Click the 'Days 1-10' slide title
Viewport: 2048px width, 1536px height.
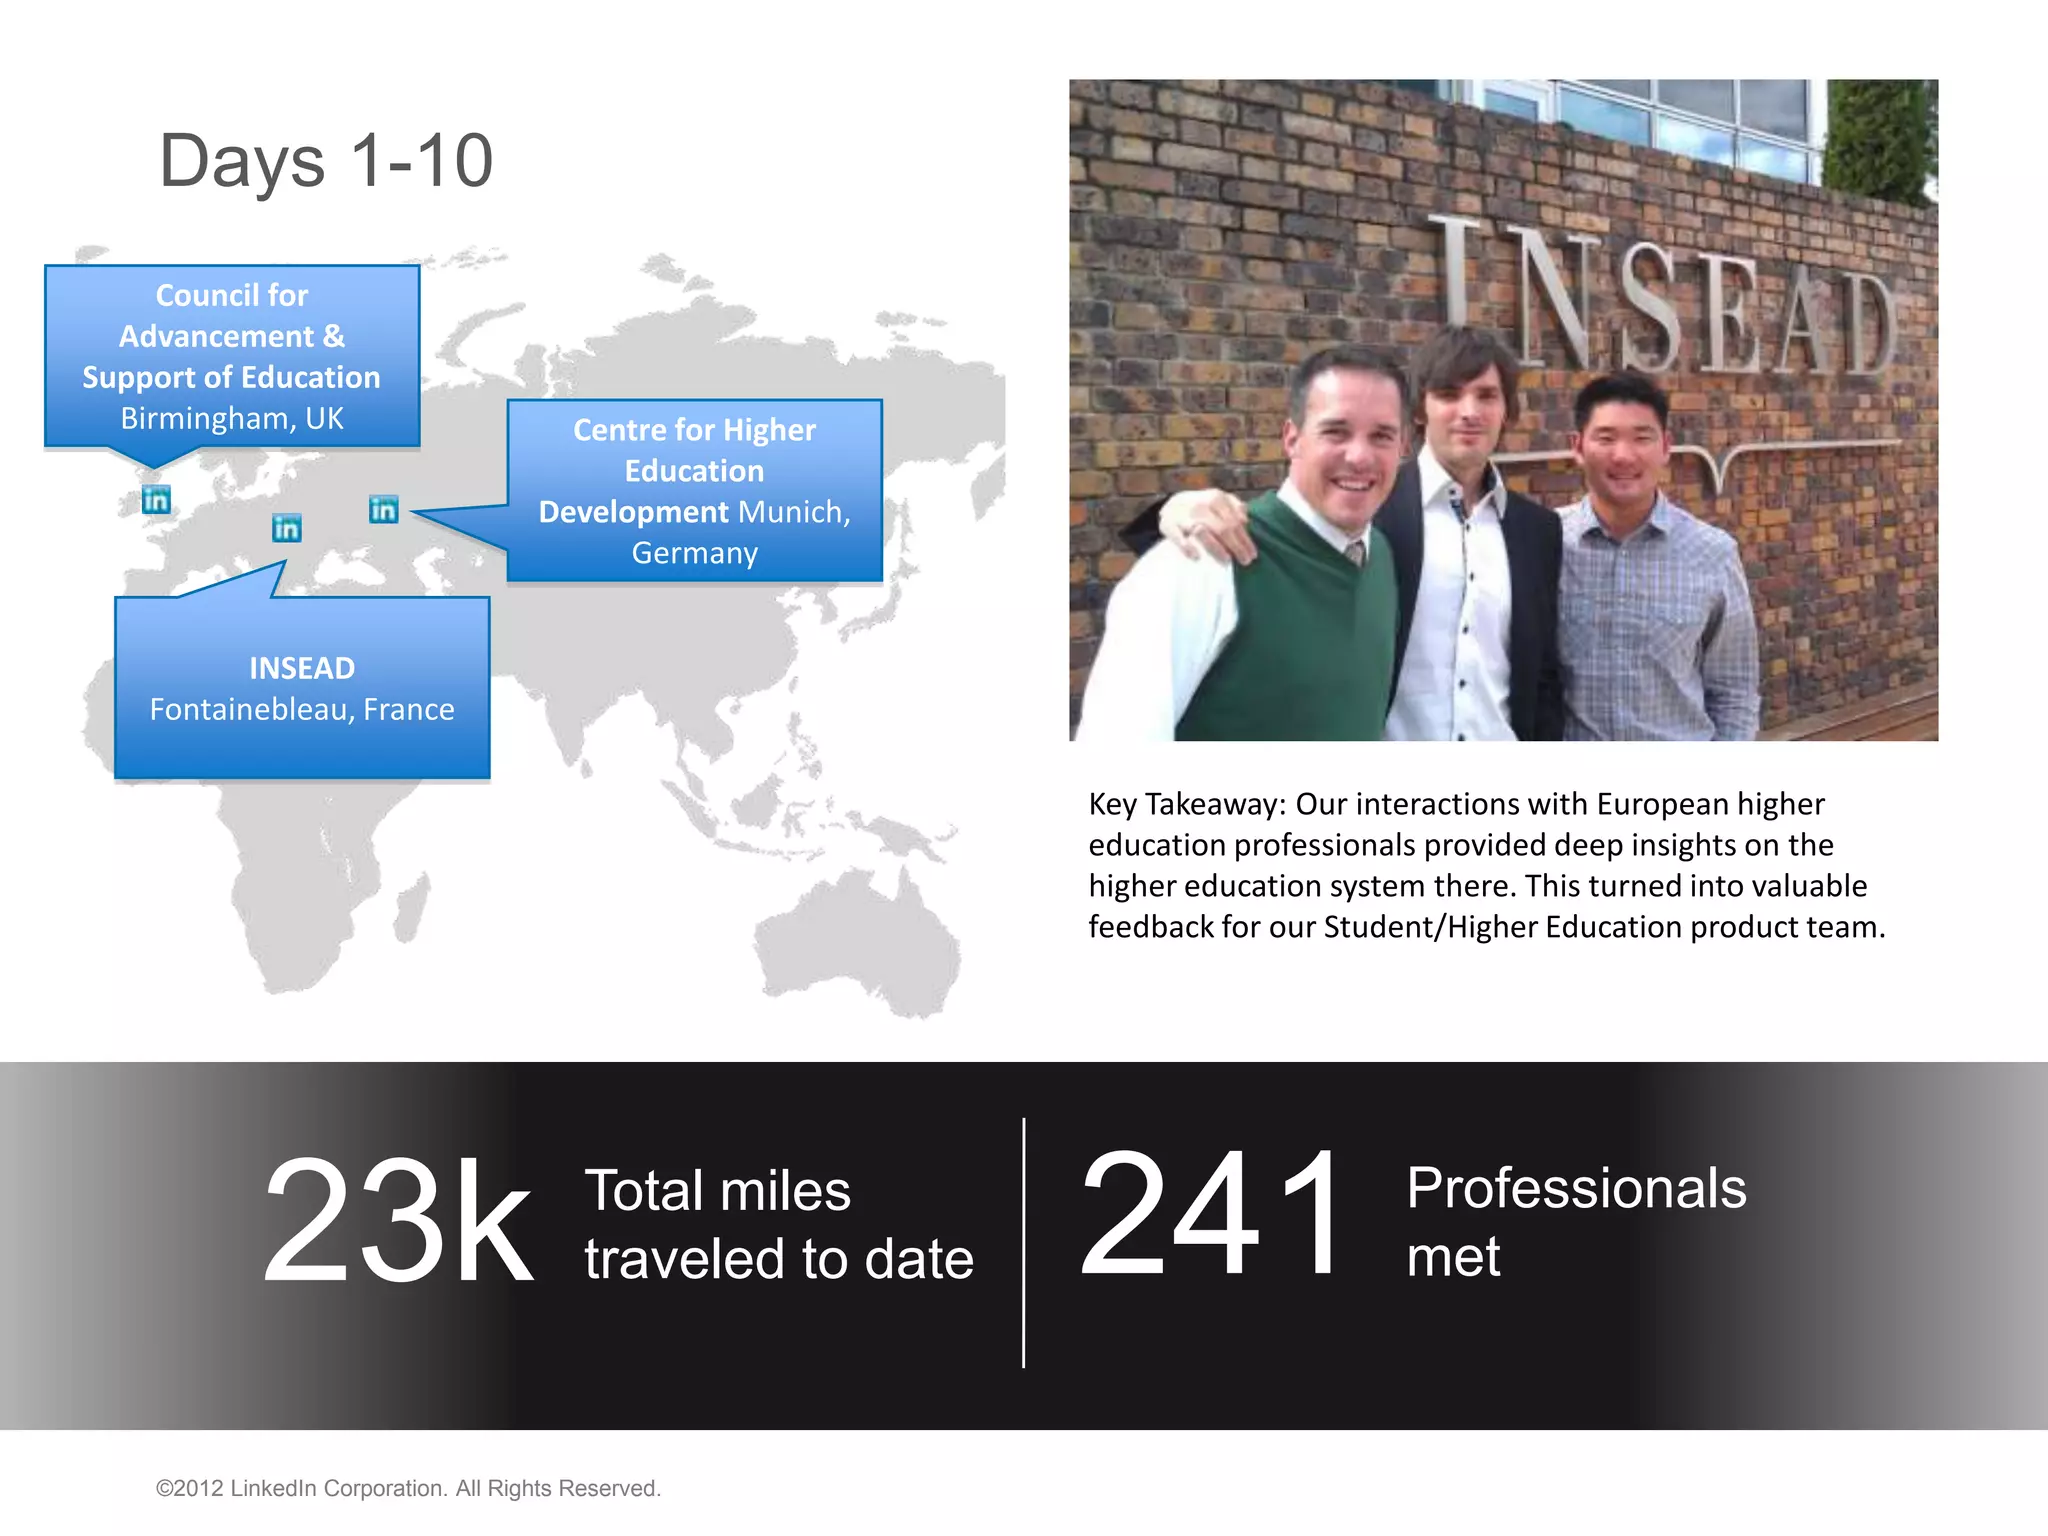(x=326, y=161)
